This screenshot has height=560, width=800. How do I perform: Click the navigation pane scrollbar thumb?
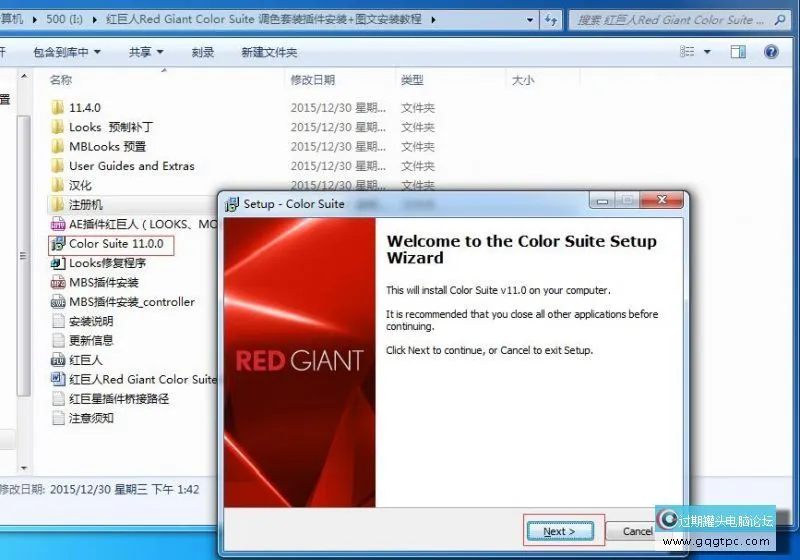tap(23, 255)
